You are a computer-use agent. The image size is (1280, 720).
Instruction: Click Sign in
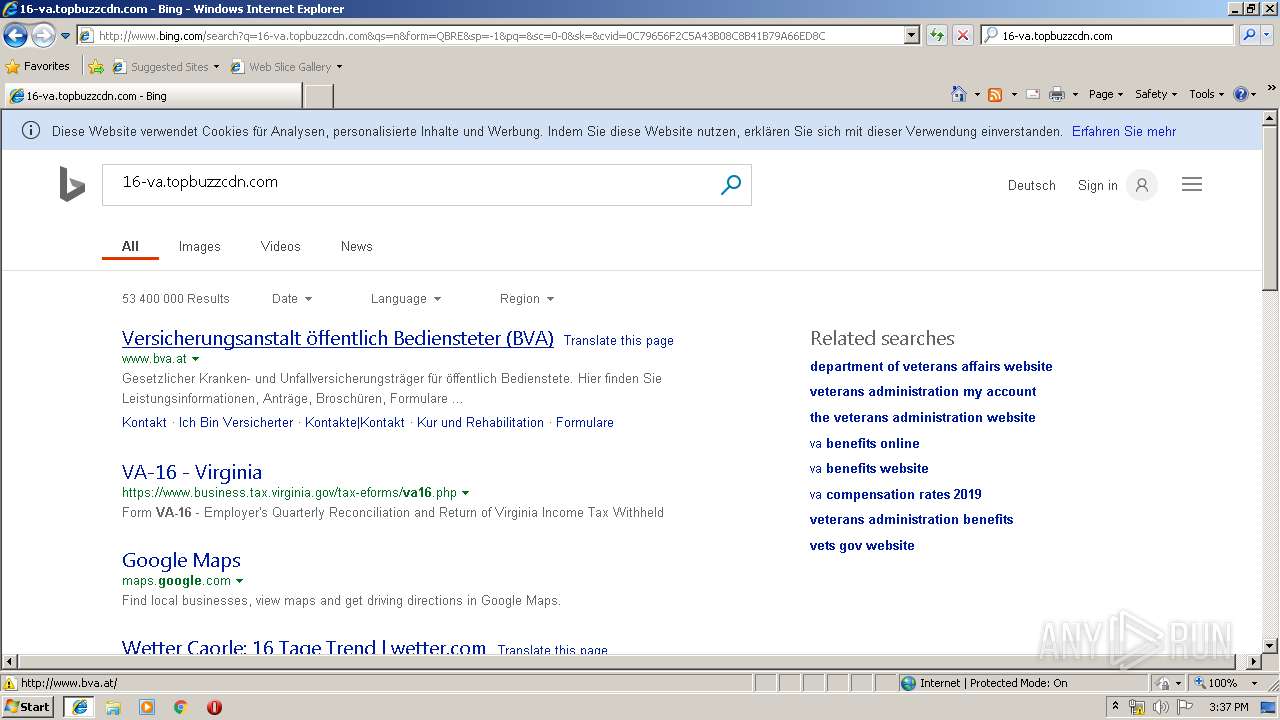1097,185
